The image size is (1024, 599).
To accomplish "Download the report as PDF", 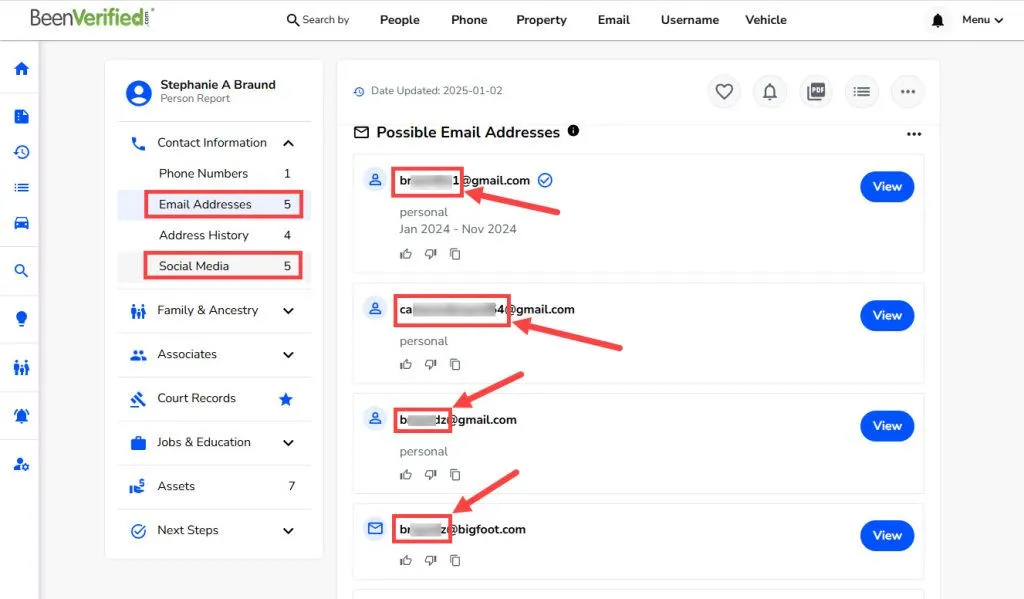I will pos(816,91).
